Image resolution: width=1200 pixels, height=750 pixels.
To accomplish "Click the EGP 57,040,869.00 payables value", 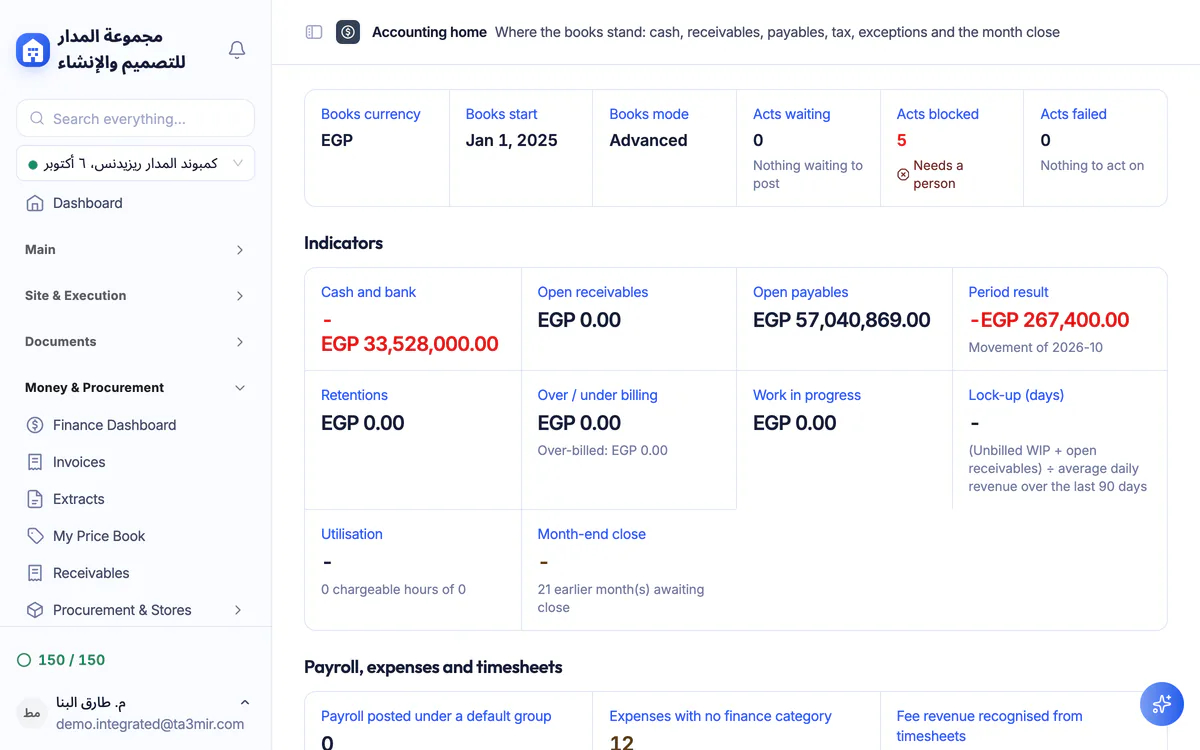I will click(841, 320).
